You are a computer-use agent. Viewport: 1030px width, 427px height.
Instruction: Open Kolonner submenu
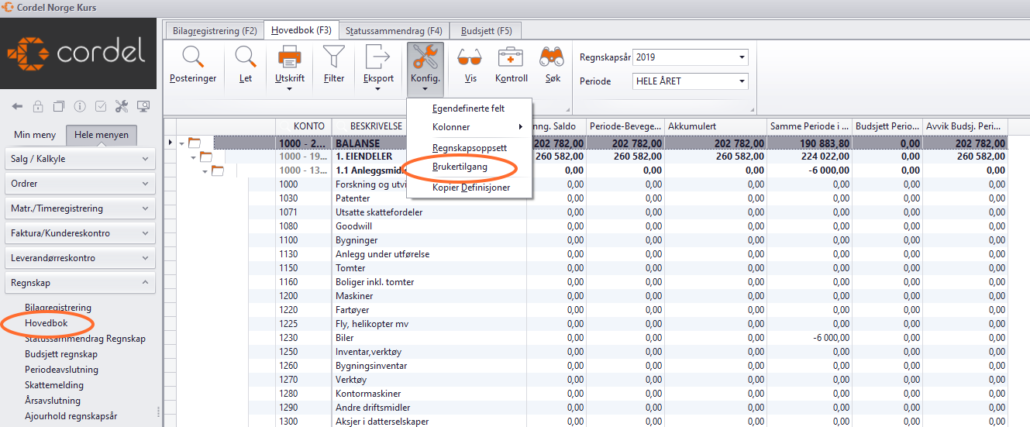(470, 127)
